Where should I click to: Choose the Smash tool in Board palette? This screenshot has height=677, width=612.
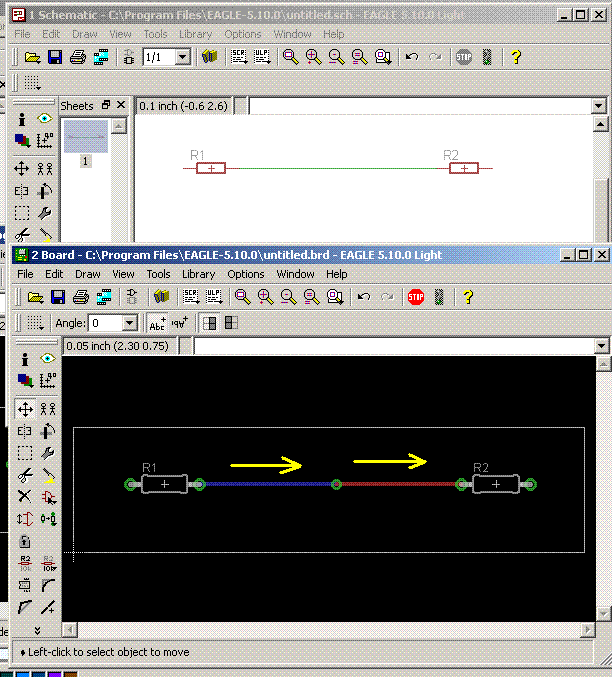tap(25, 585)
